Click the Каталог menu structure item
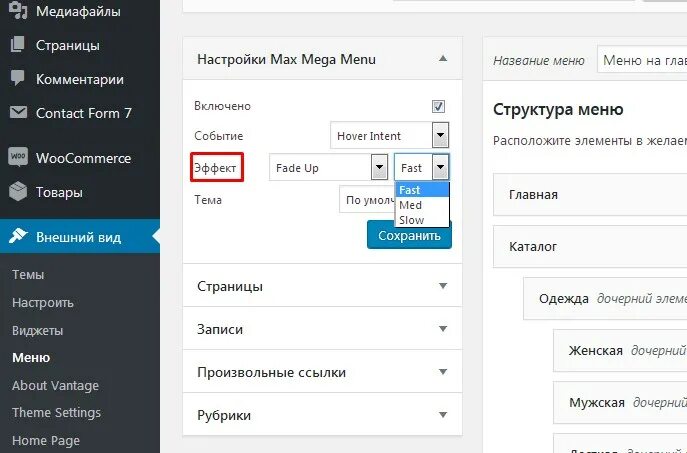The height and width of the screenshot is (453, 687). [590, 247]
